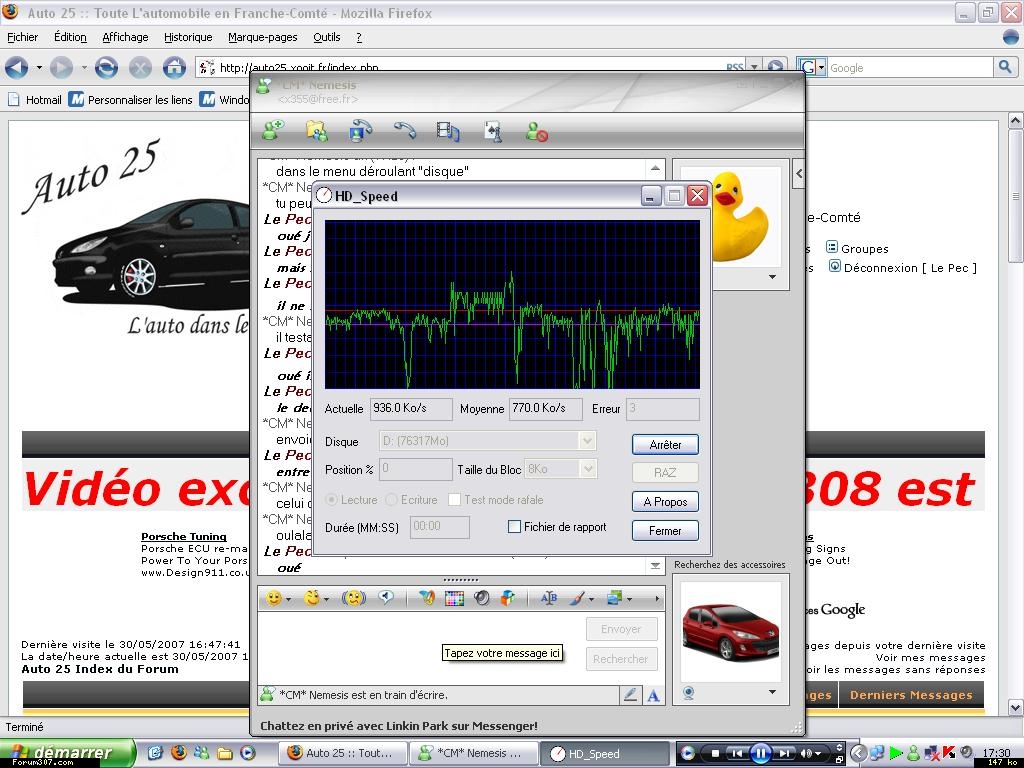This screenshot has height=768, width=1024.
Task: Click the share files folder icon
Action: click(x=316, y=131)
